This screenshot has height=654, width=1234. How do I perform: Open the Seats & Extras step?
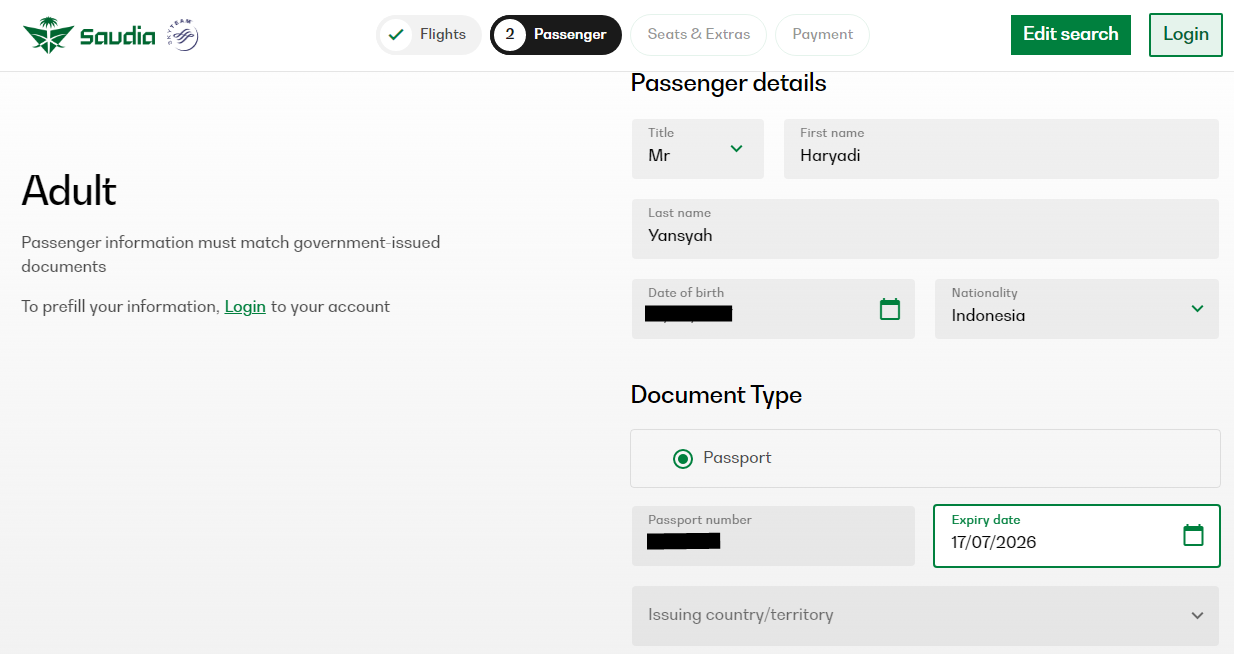click(698, 35)
